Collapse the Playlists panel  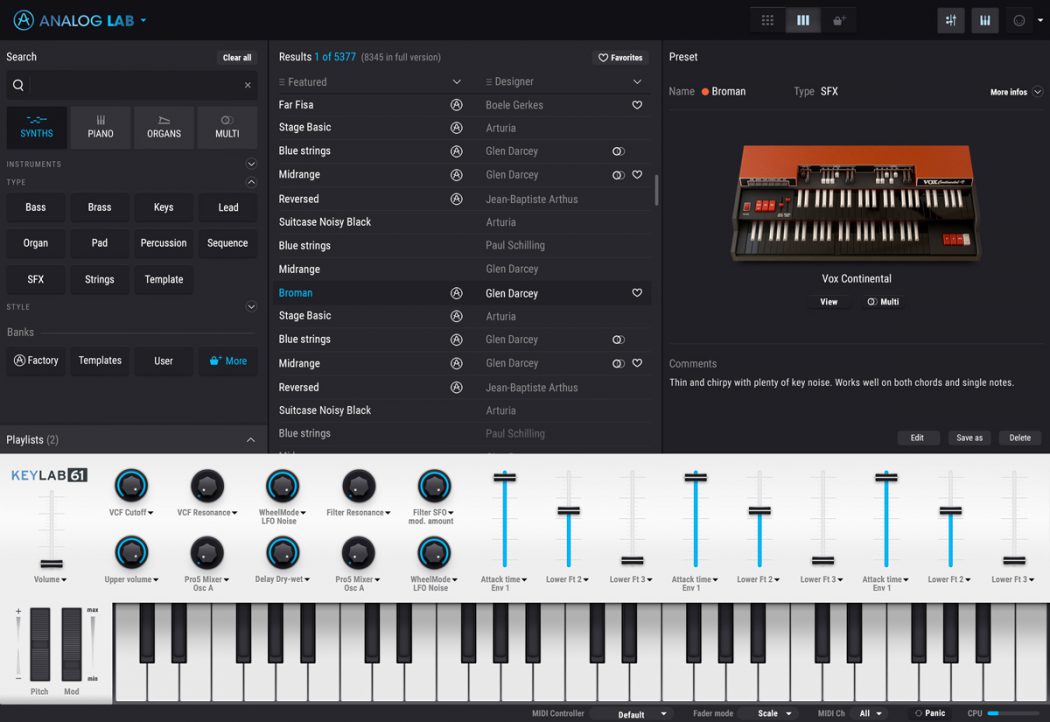250,440
